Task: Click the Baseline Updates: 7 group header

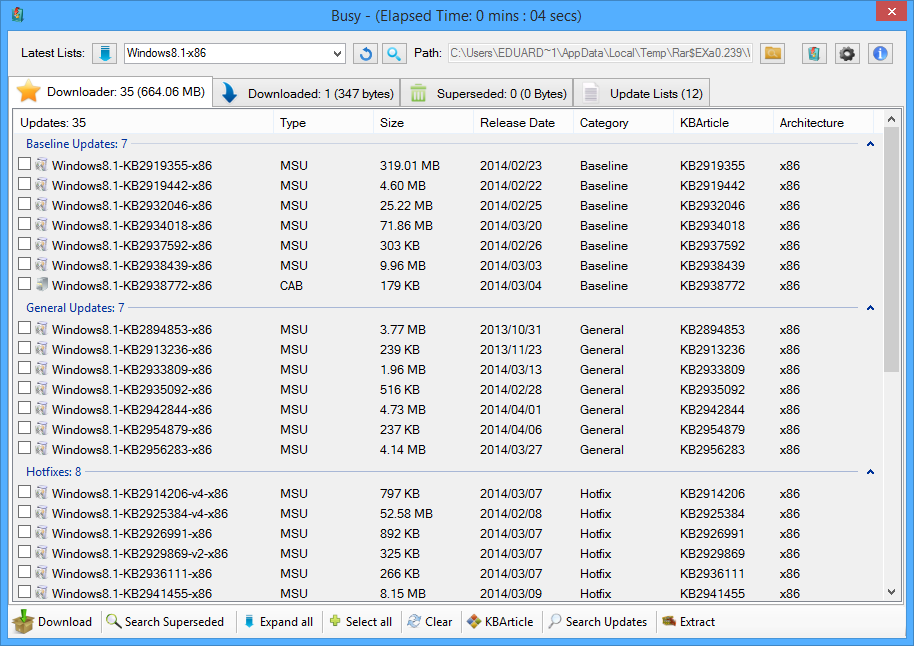Action: 76,144
